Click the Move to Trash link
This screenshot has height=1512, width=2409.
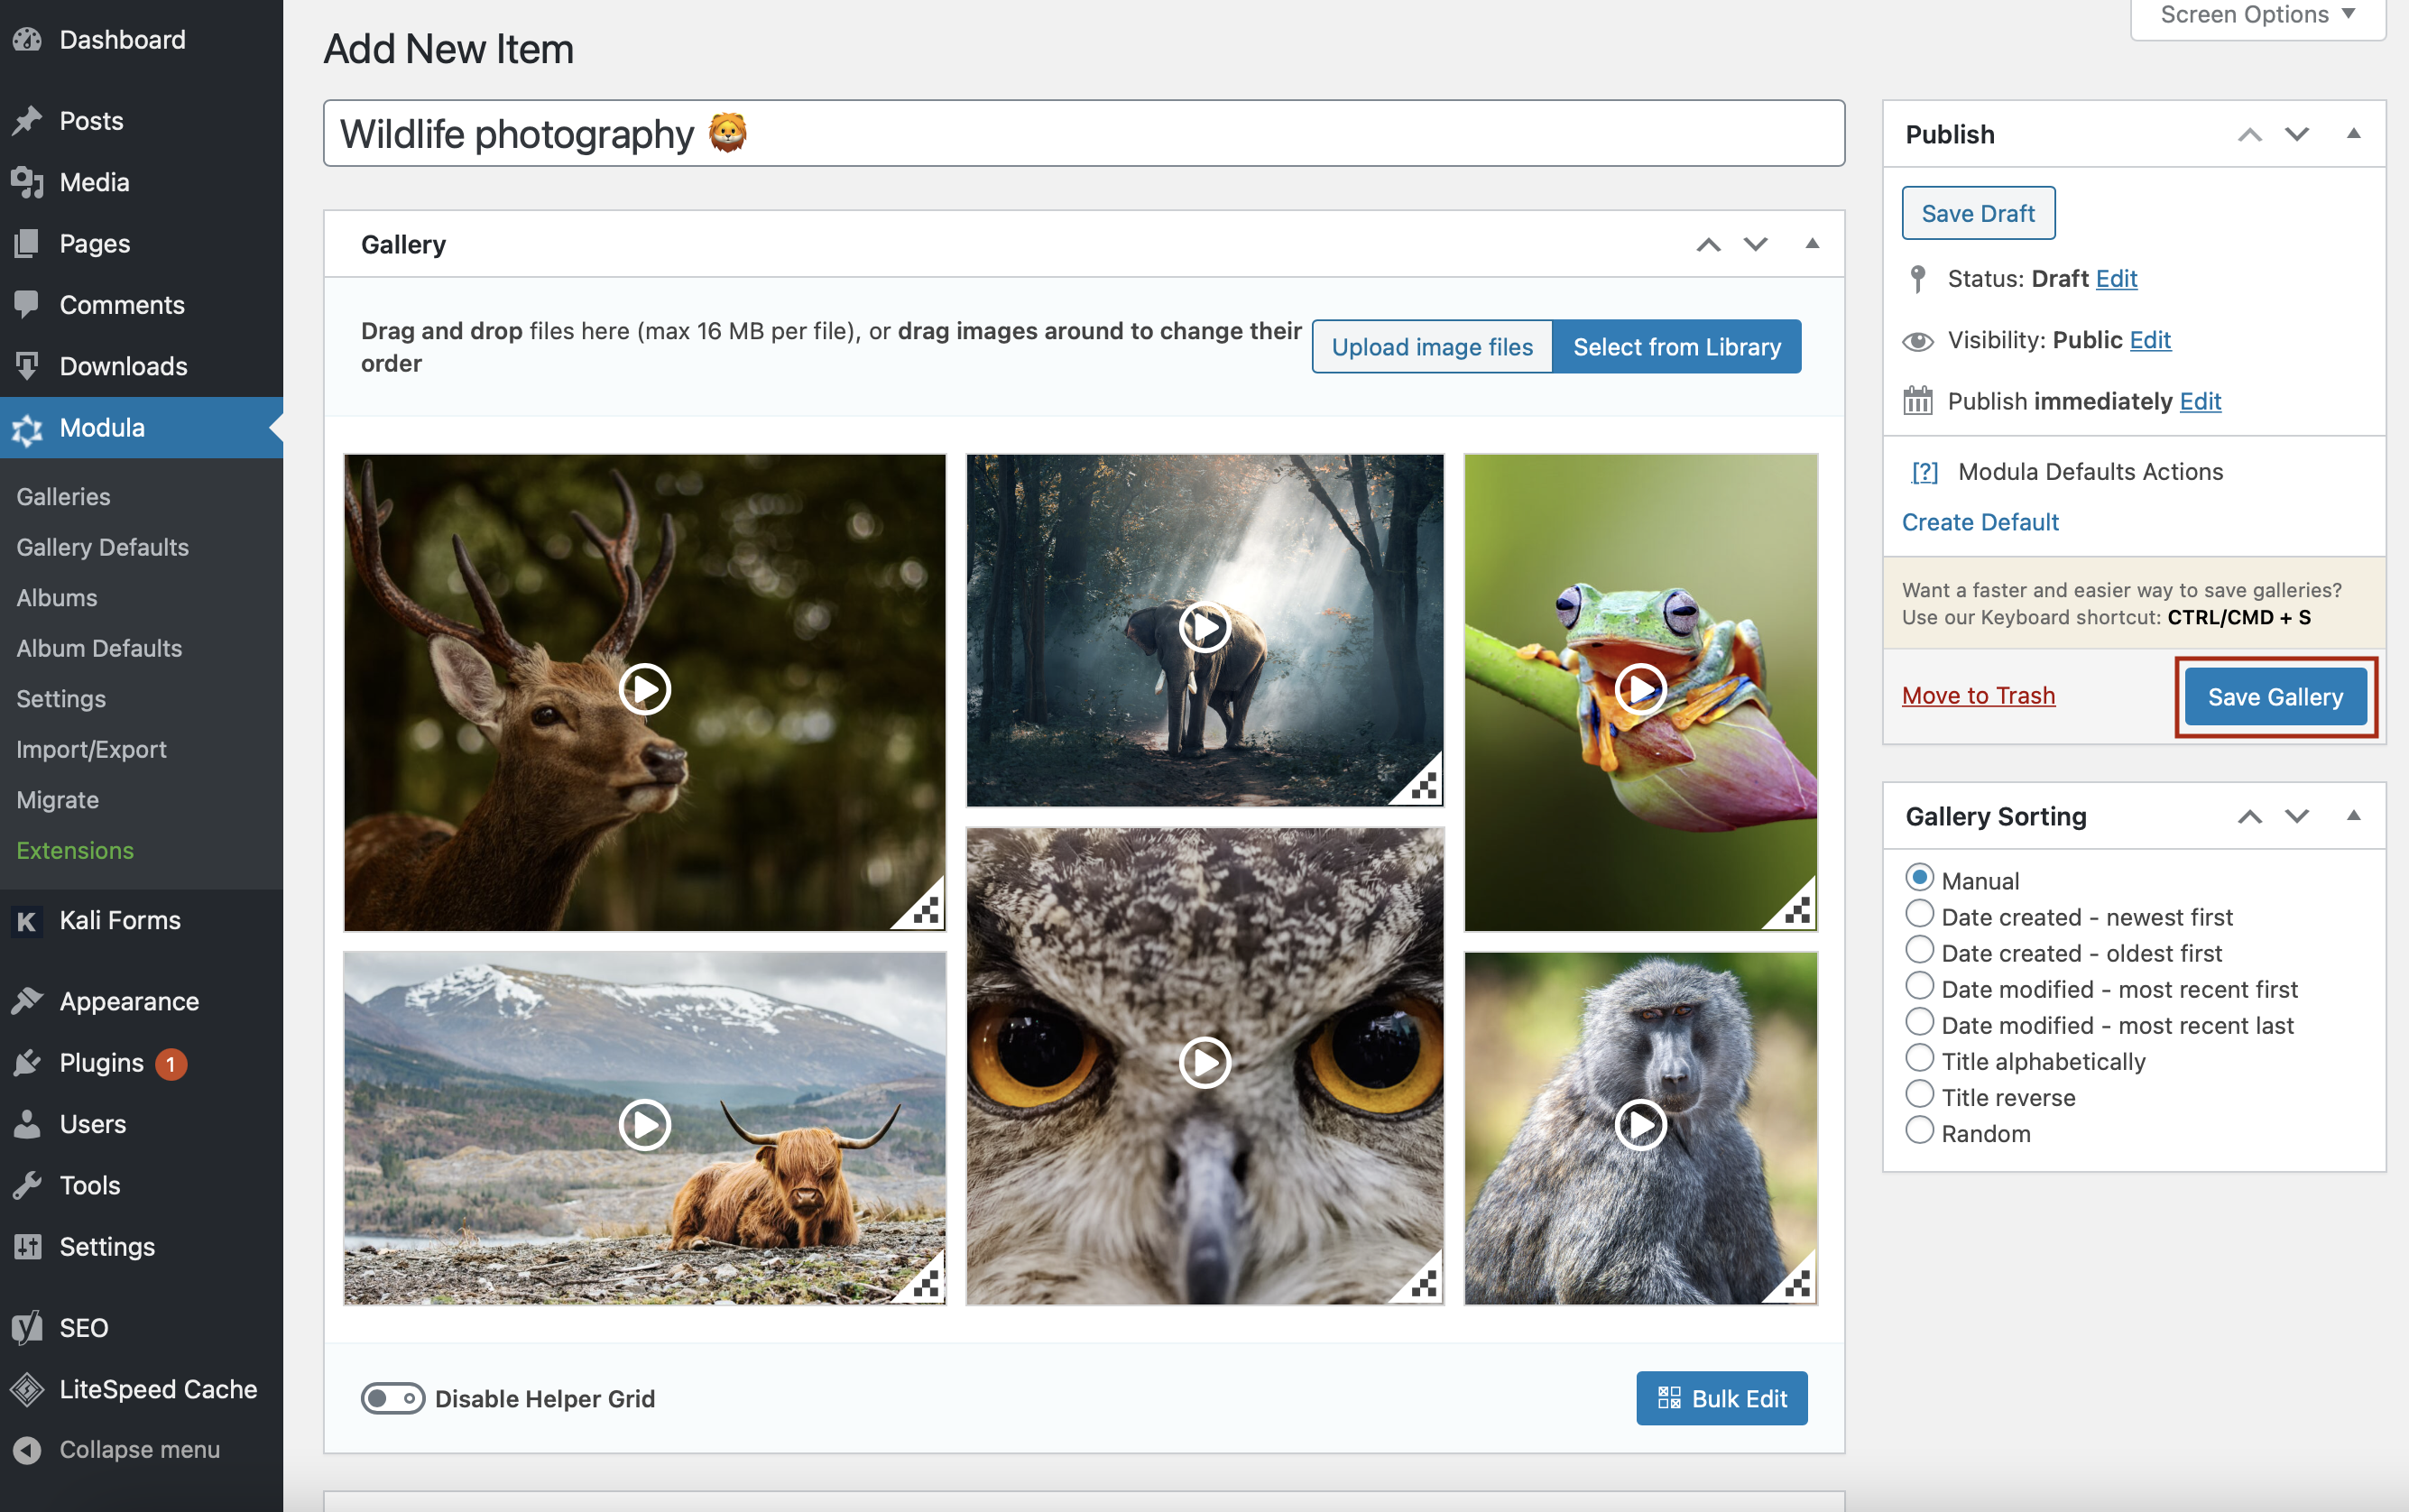pyautogui.click(x=1977, y=695)
